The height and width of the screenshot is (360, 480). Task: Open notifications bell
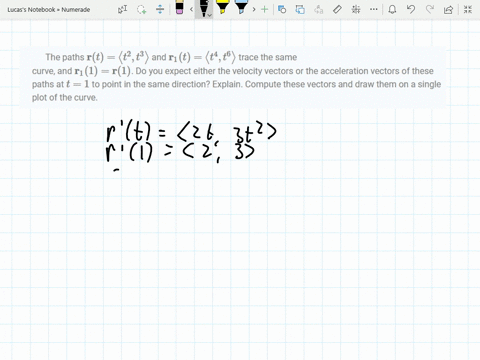(392, 9)
